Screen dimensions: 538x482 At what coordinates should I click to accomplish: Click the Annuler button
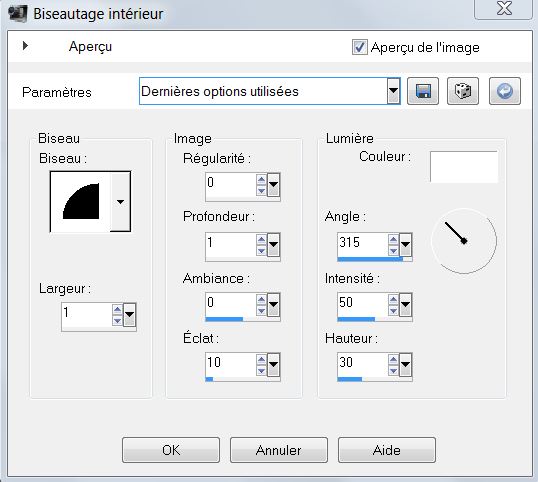(x=279, y=450)
